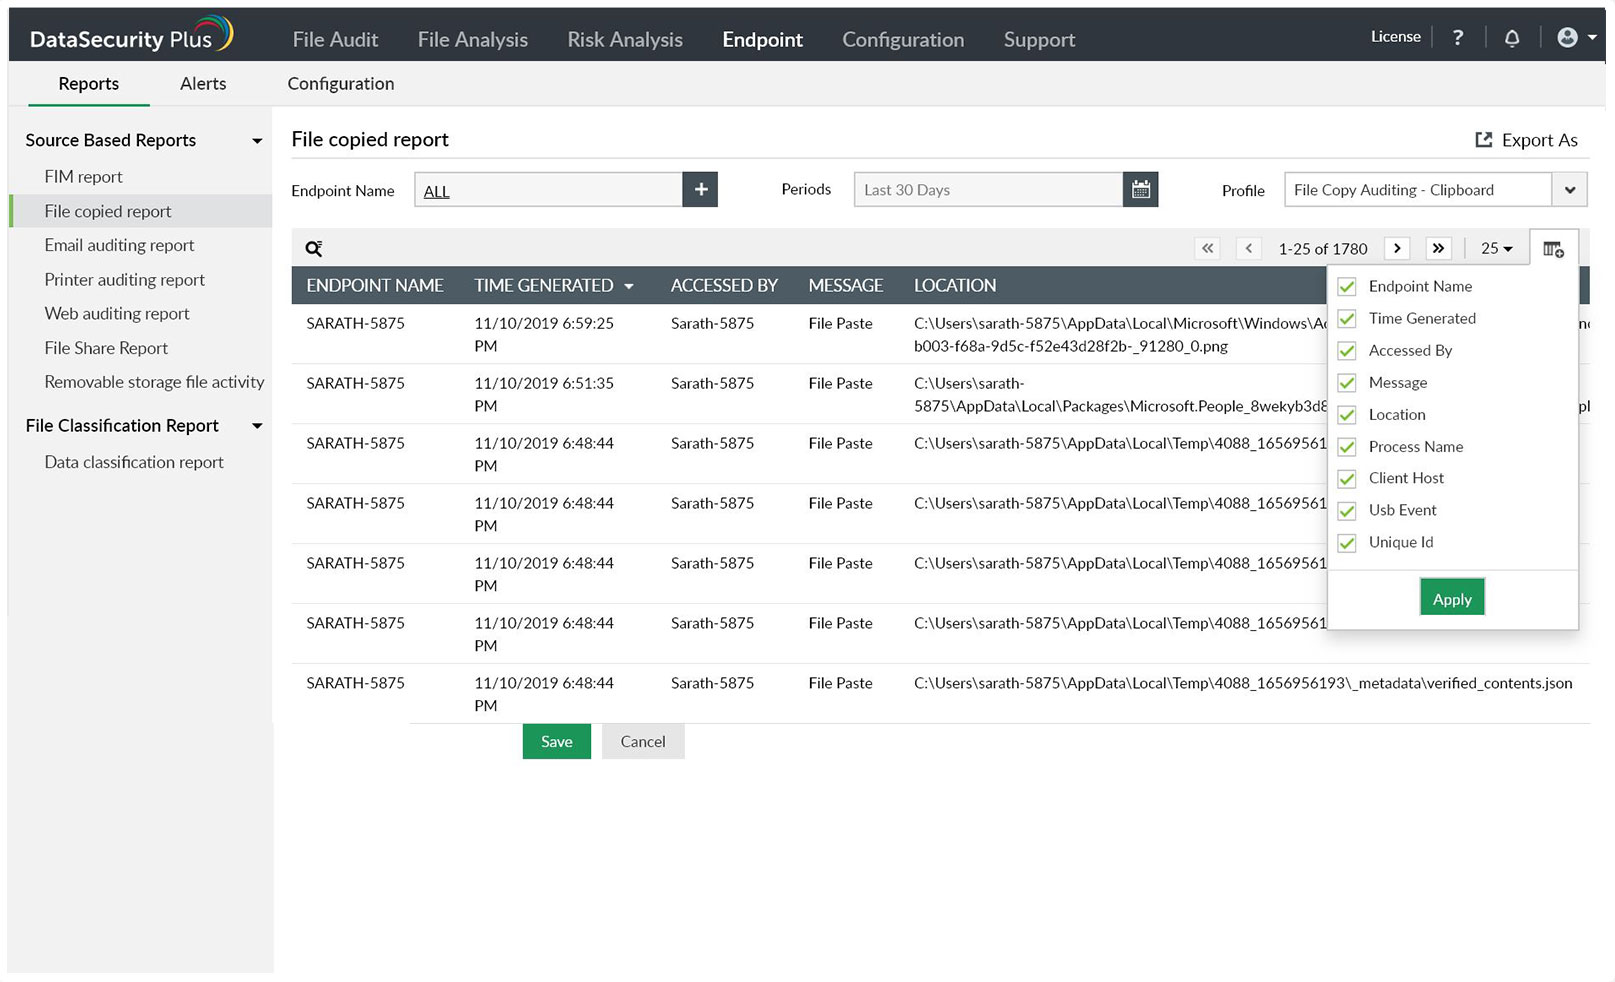
Task: Click the 6:59:25 PM timestamp cell
Action: 544,334
